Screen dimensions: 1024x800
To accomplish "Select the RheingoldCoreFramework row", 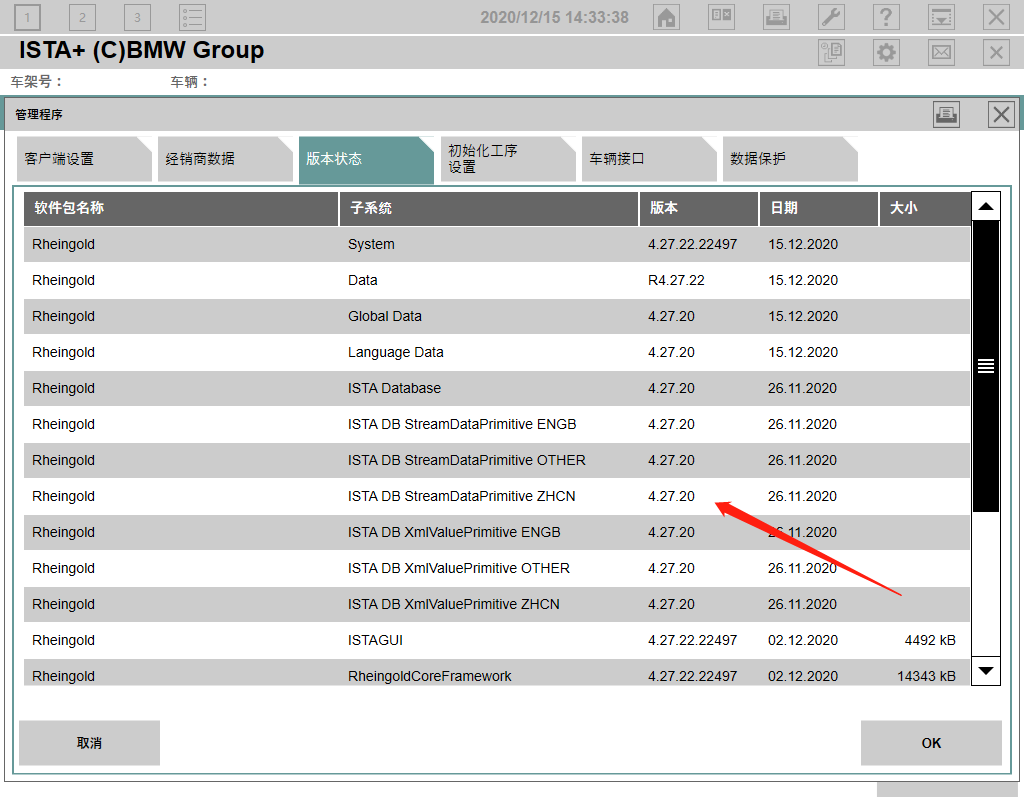I will pyautogui.click(x=497, y=673).
